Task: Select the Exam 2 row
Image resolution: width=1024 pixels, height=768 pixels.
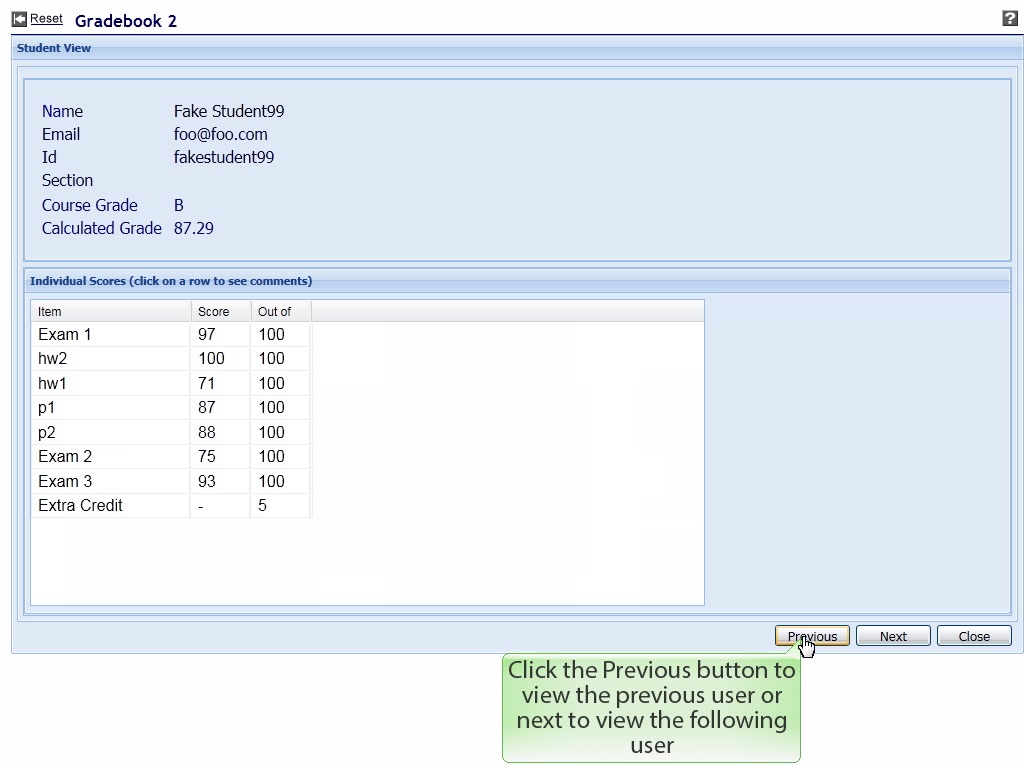Action: 171,456
